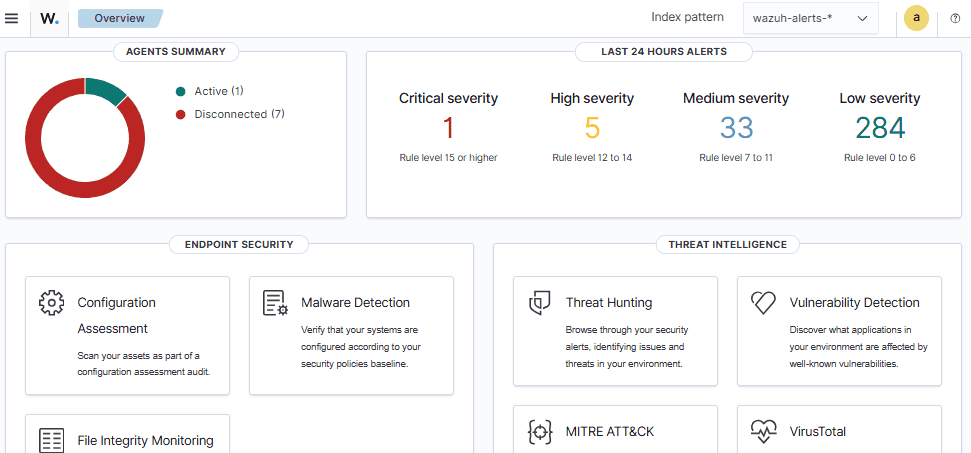View the Medium severity alerts number
This screenshot has width=971, height=453.
point(736,128)
